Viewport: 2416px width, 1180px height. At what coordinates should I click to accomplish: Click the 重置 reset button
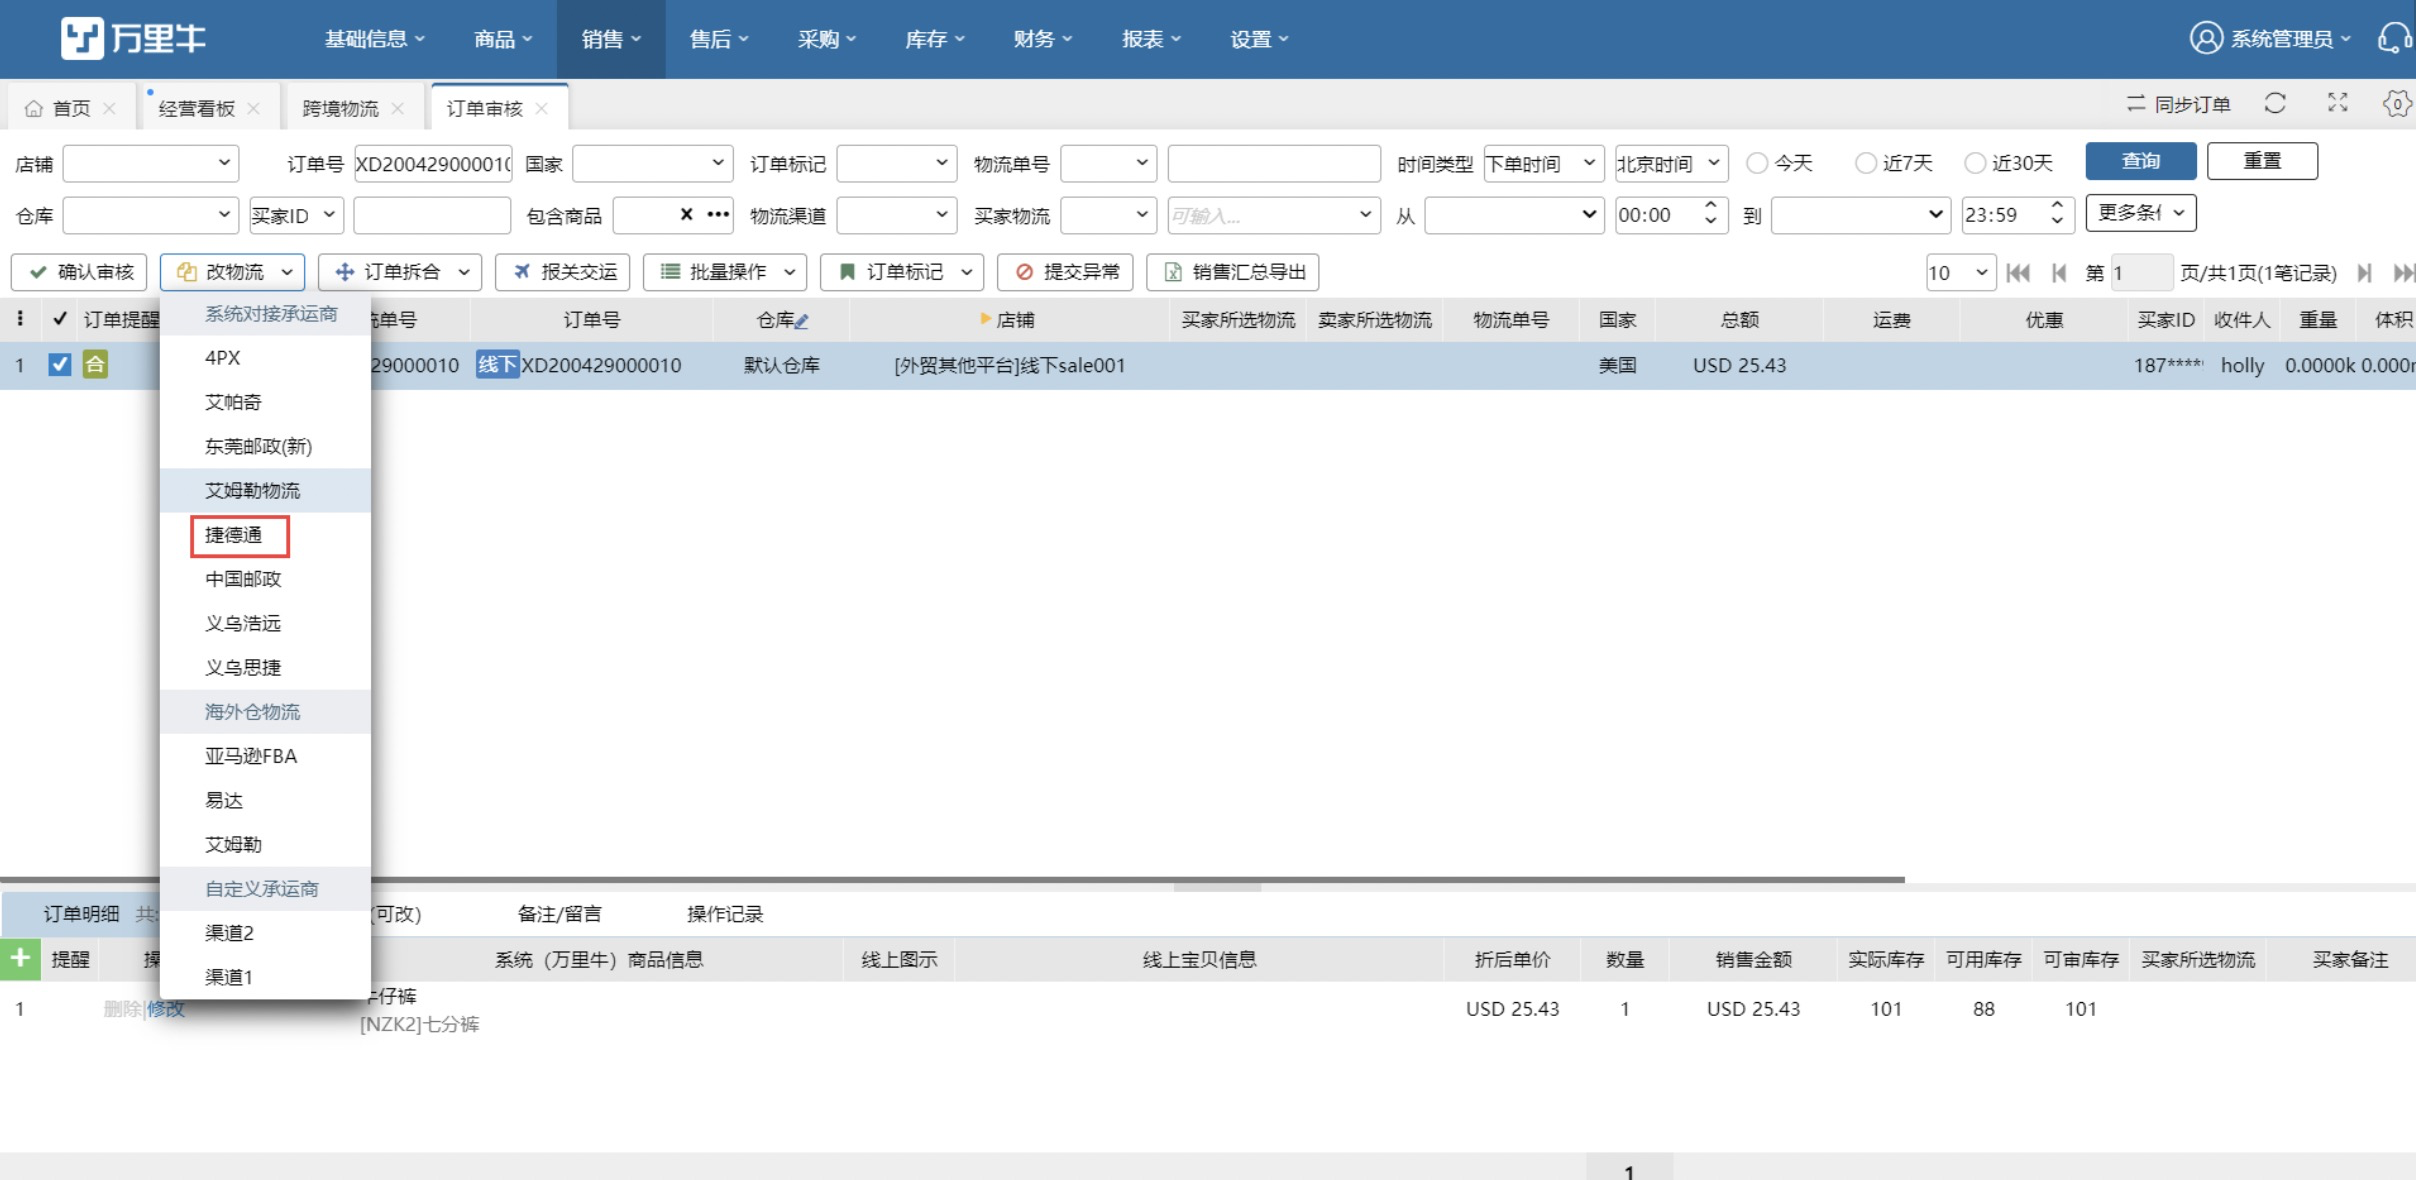[2262, 161]
